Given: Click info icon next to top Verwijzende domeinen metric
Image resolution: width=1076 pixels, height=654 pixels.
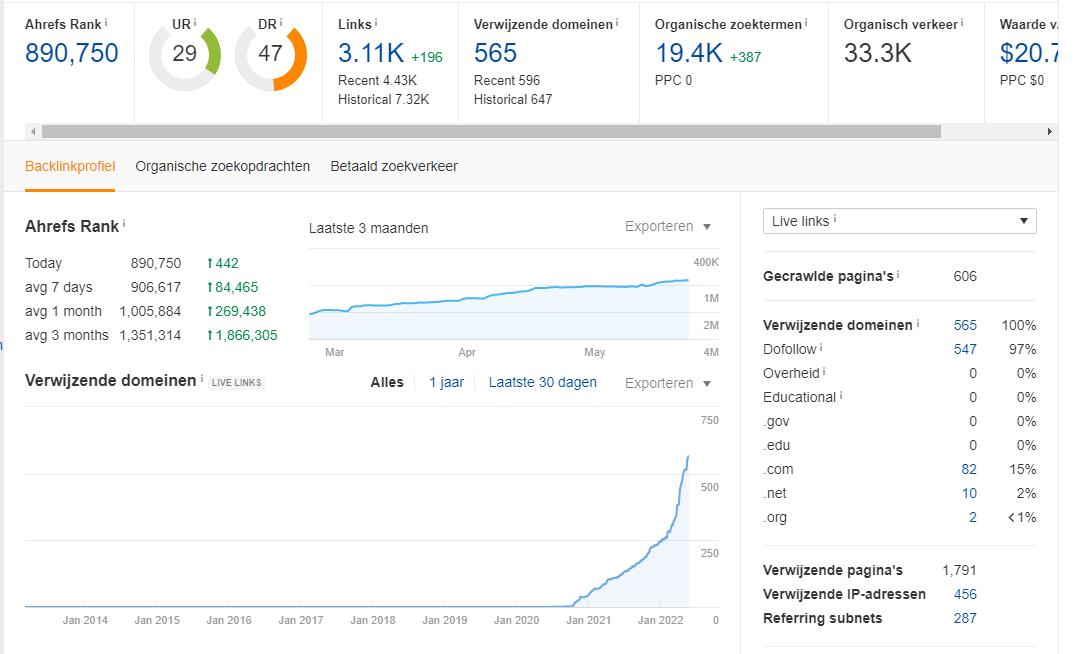Looking at the screenshot, I should point(617,22).
